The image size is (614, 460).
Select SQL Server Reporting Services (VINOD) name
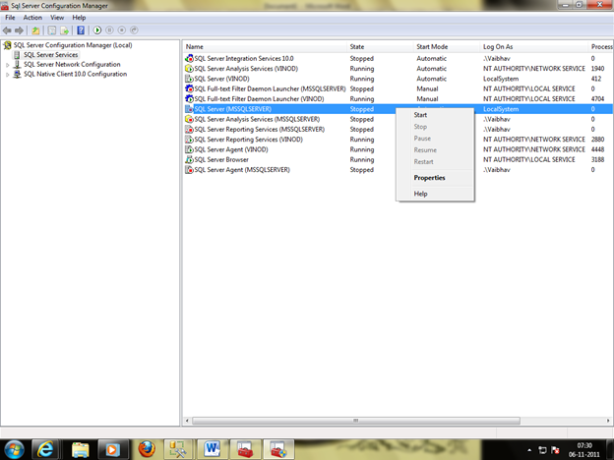[248, 139]
